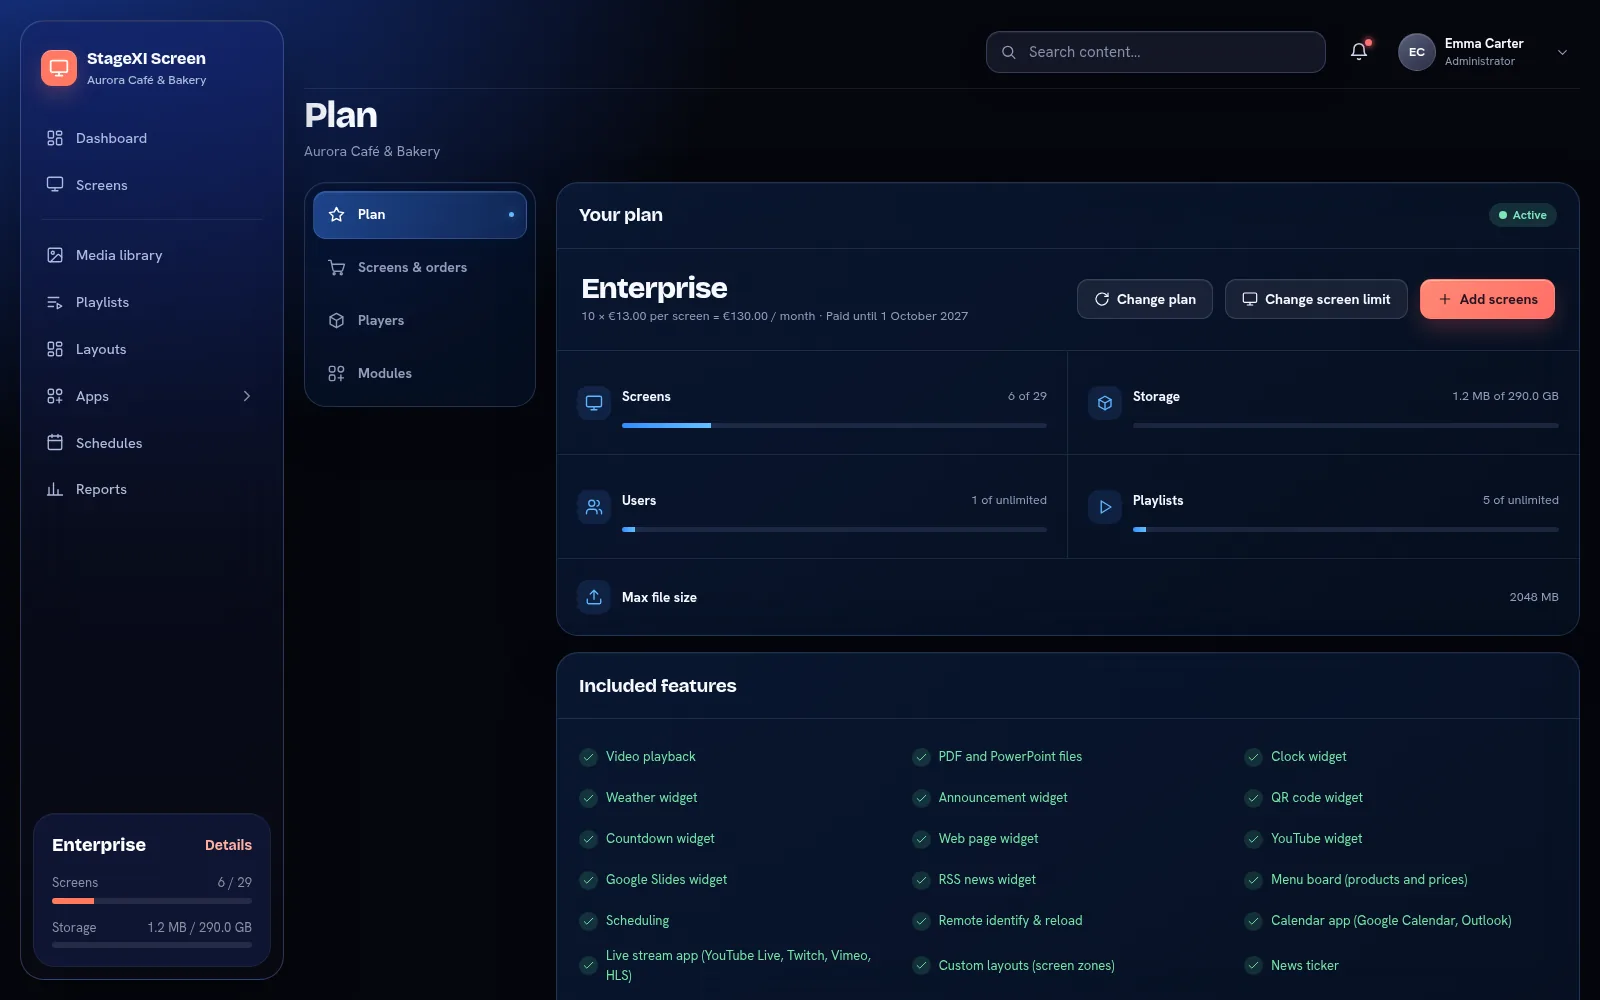Go to the Players section

coord(420,321)
